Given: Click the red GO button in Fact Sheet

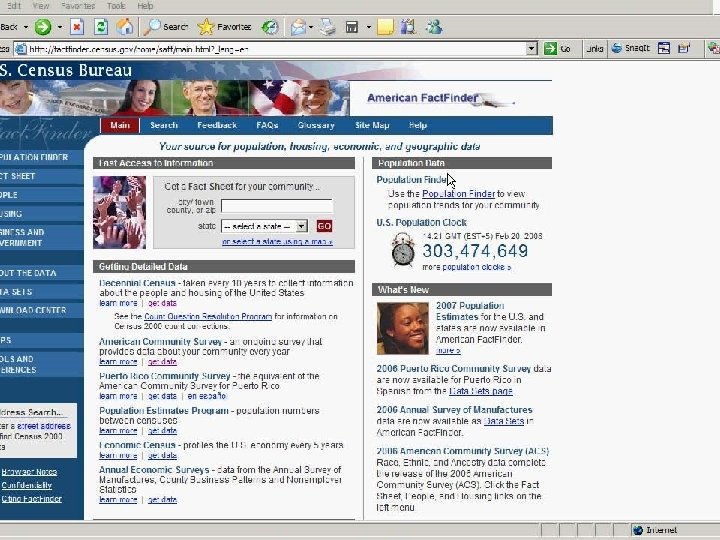Looking at the screenshot, I should pyautogui.click(x=324, y=226).
